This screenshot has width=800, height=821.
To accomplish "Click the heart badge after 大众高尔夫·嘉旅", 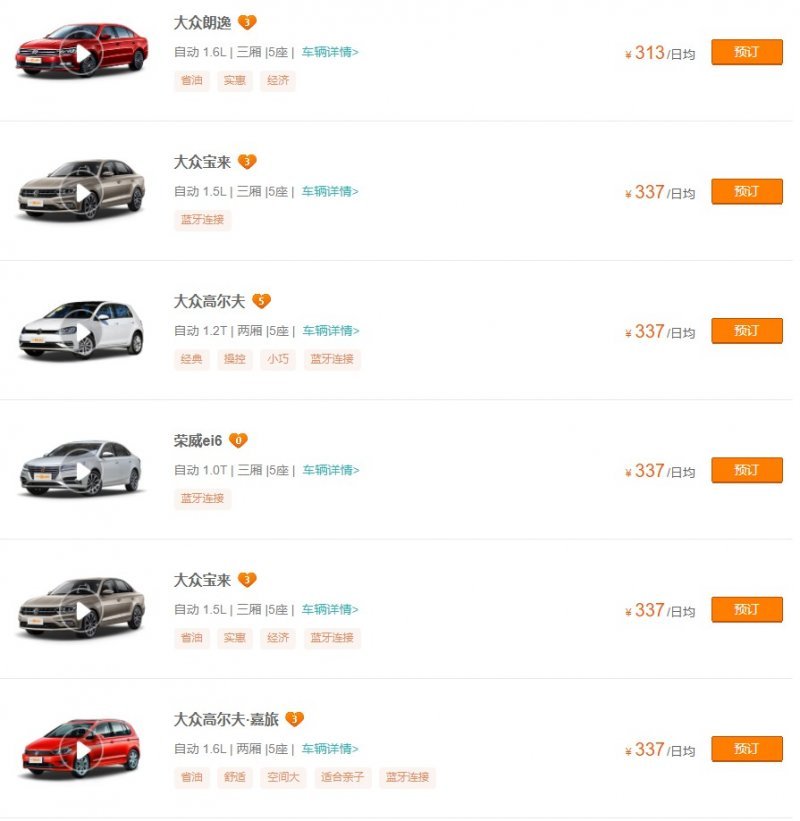I will pyautogui.click(x=294, y=719).
